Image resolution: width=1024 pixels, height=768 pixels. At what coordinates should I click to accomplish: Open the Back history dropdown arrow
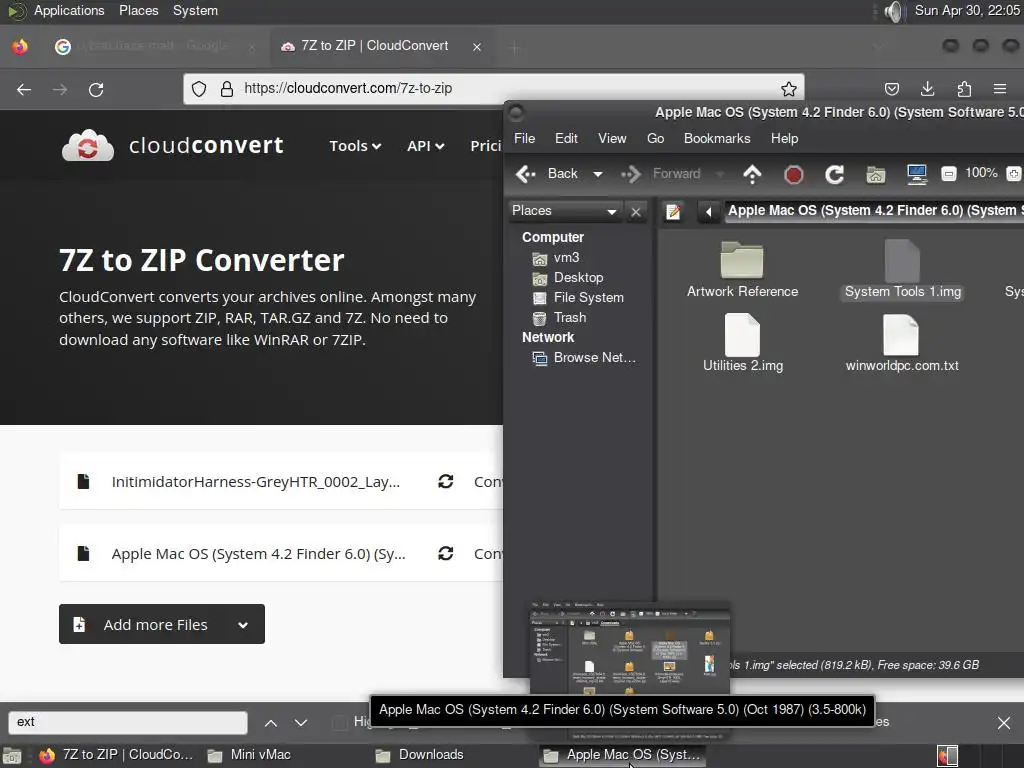(598, 174)
